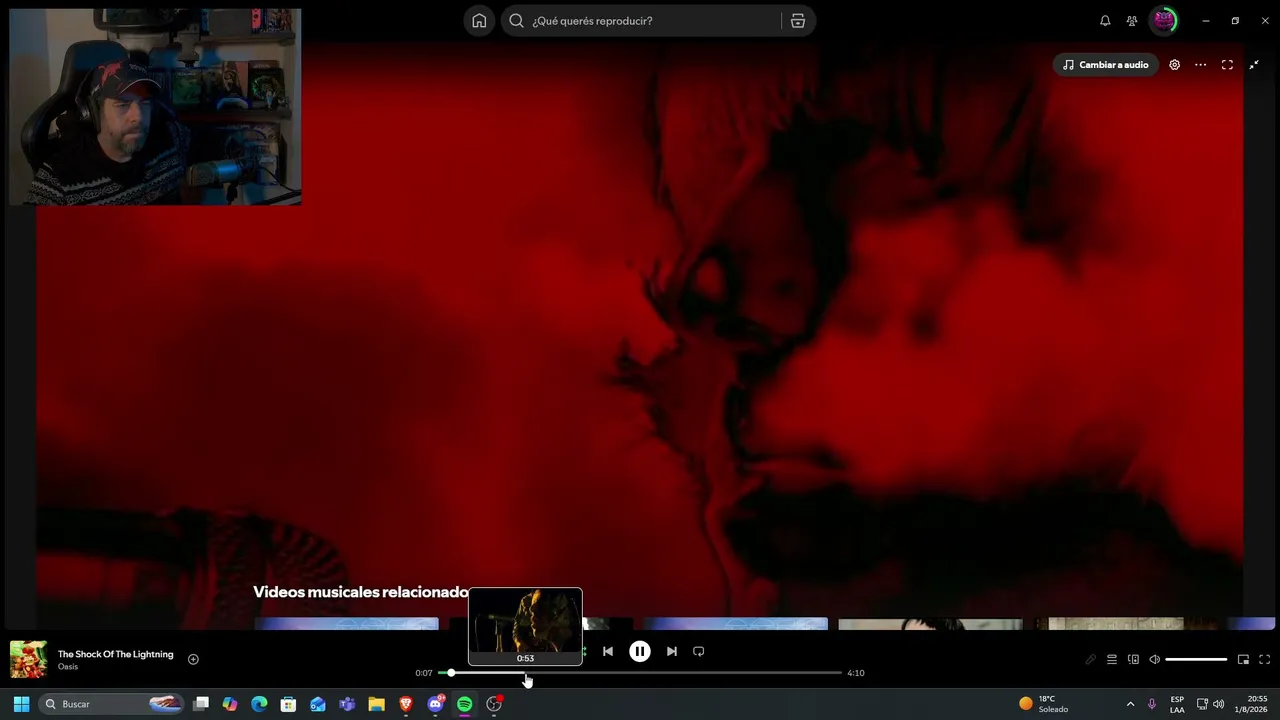The height and width of the screenshot is (720, 1280).
Task: Toggle the repeat button
Action: [699, 651]
